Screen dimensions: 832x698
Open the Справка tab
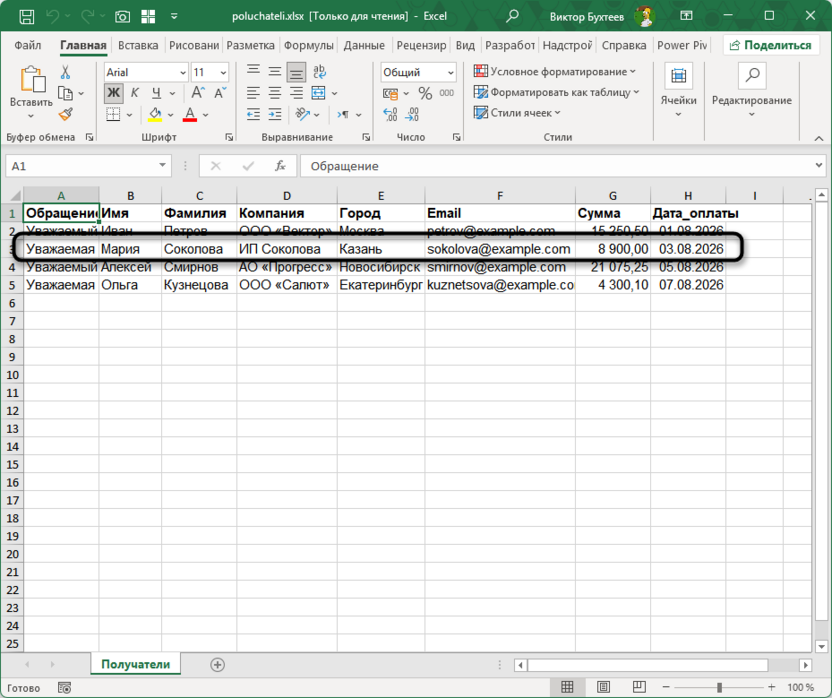tap(624, 46)
